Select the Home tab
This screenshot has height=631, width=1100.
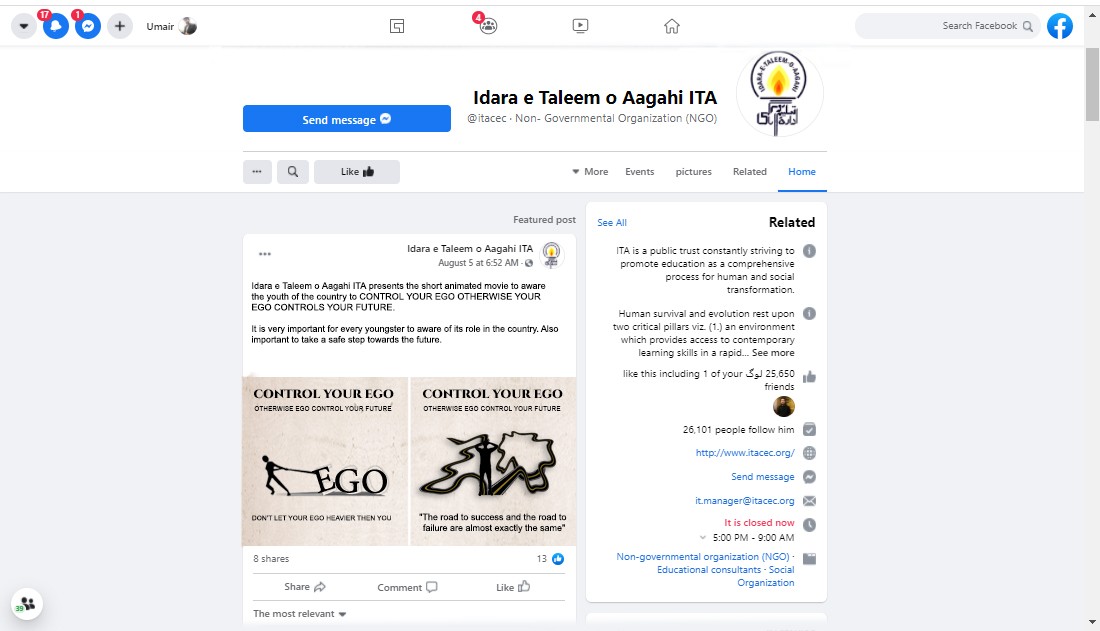pos(802,172)
